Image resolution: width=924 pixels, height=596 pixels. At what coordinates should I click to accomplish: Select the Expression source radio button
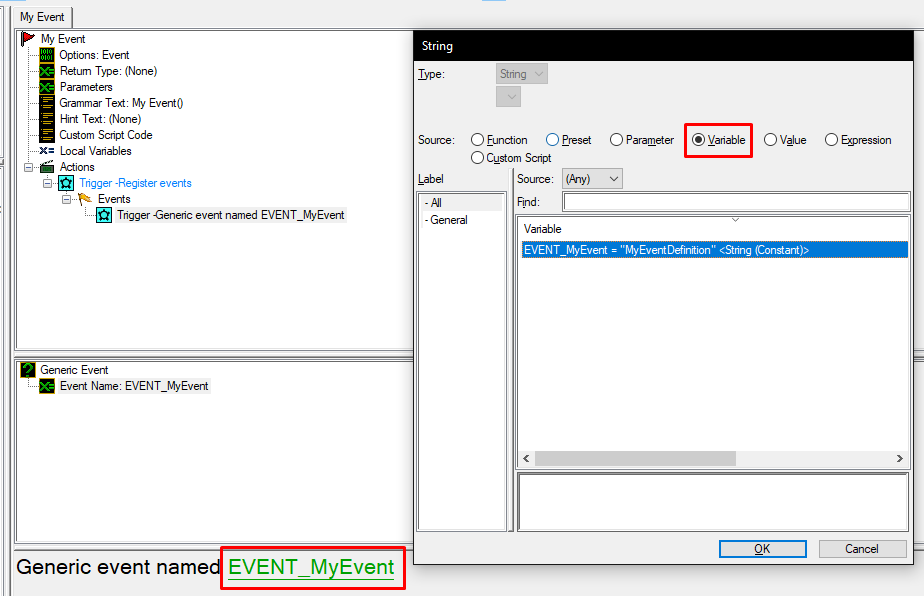[831, 140]
